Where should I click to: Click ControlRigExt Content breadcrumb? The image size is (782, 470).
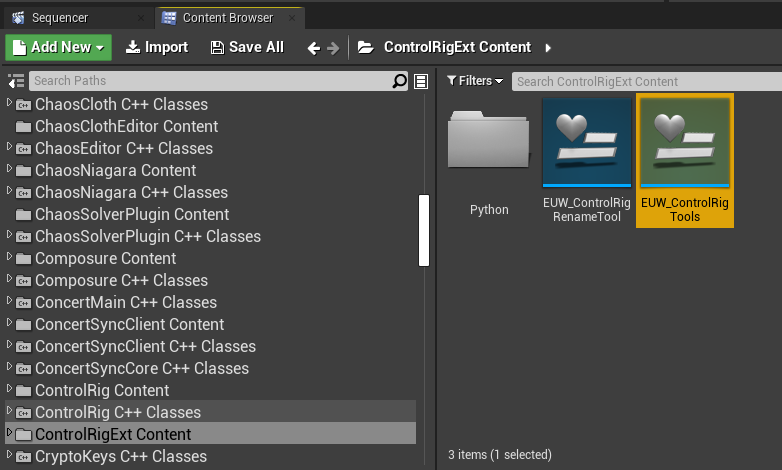coord(457,47)
